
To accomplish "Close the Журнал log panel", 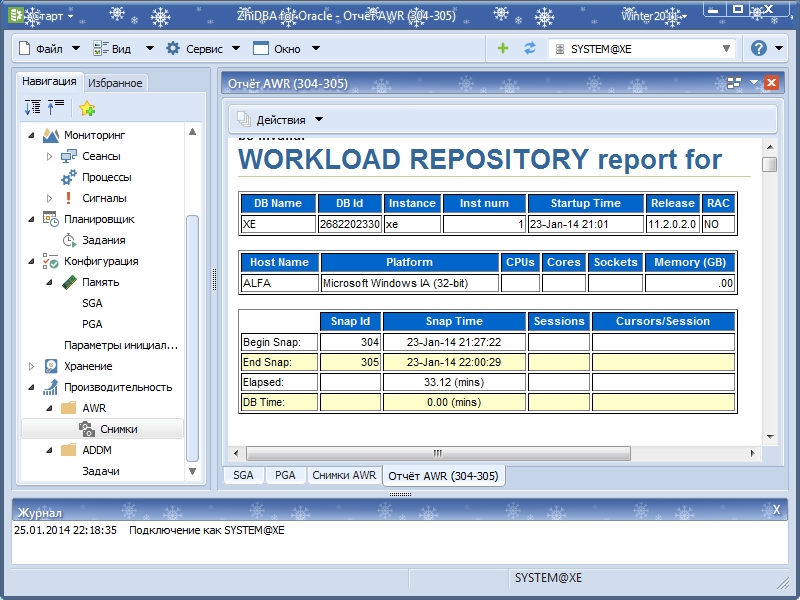I will (777, 510).
